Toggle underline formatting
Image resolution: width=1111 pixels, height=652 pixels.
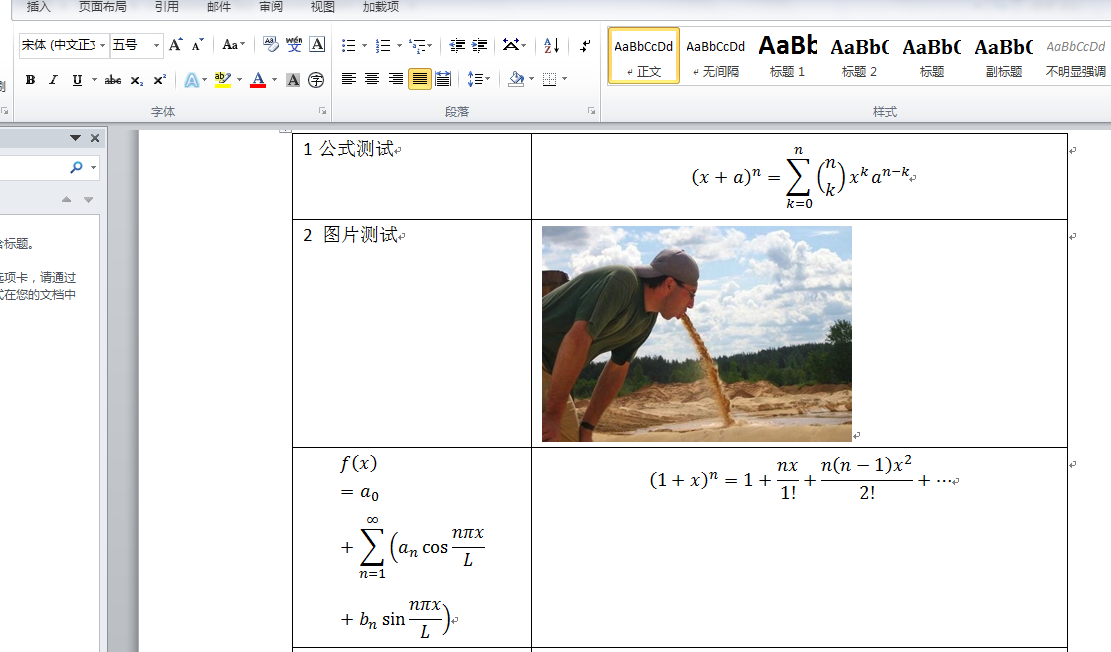pos(77,80)
